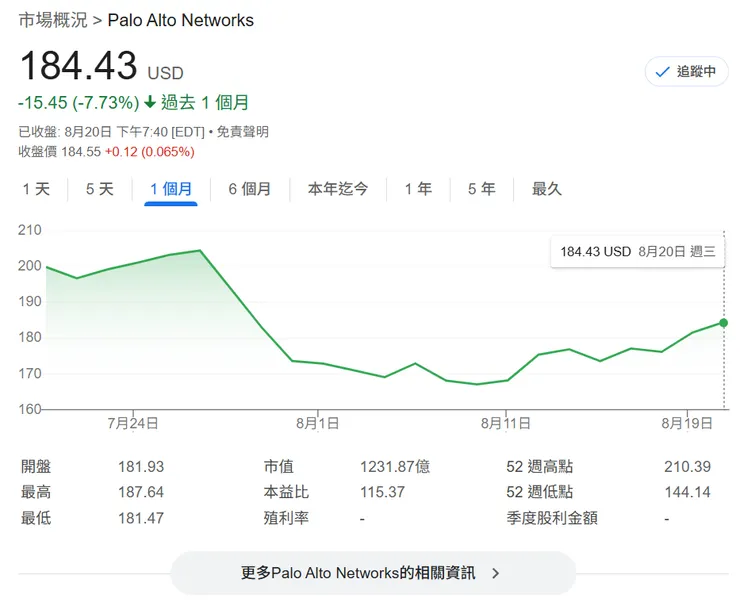Screen dimensions: 740x606
Task: Click the arrow icon in 更多Palo Alto Networks button
Action: coord(495,573)
